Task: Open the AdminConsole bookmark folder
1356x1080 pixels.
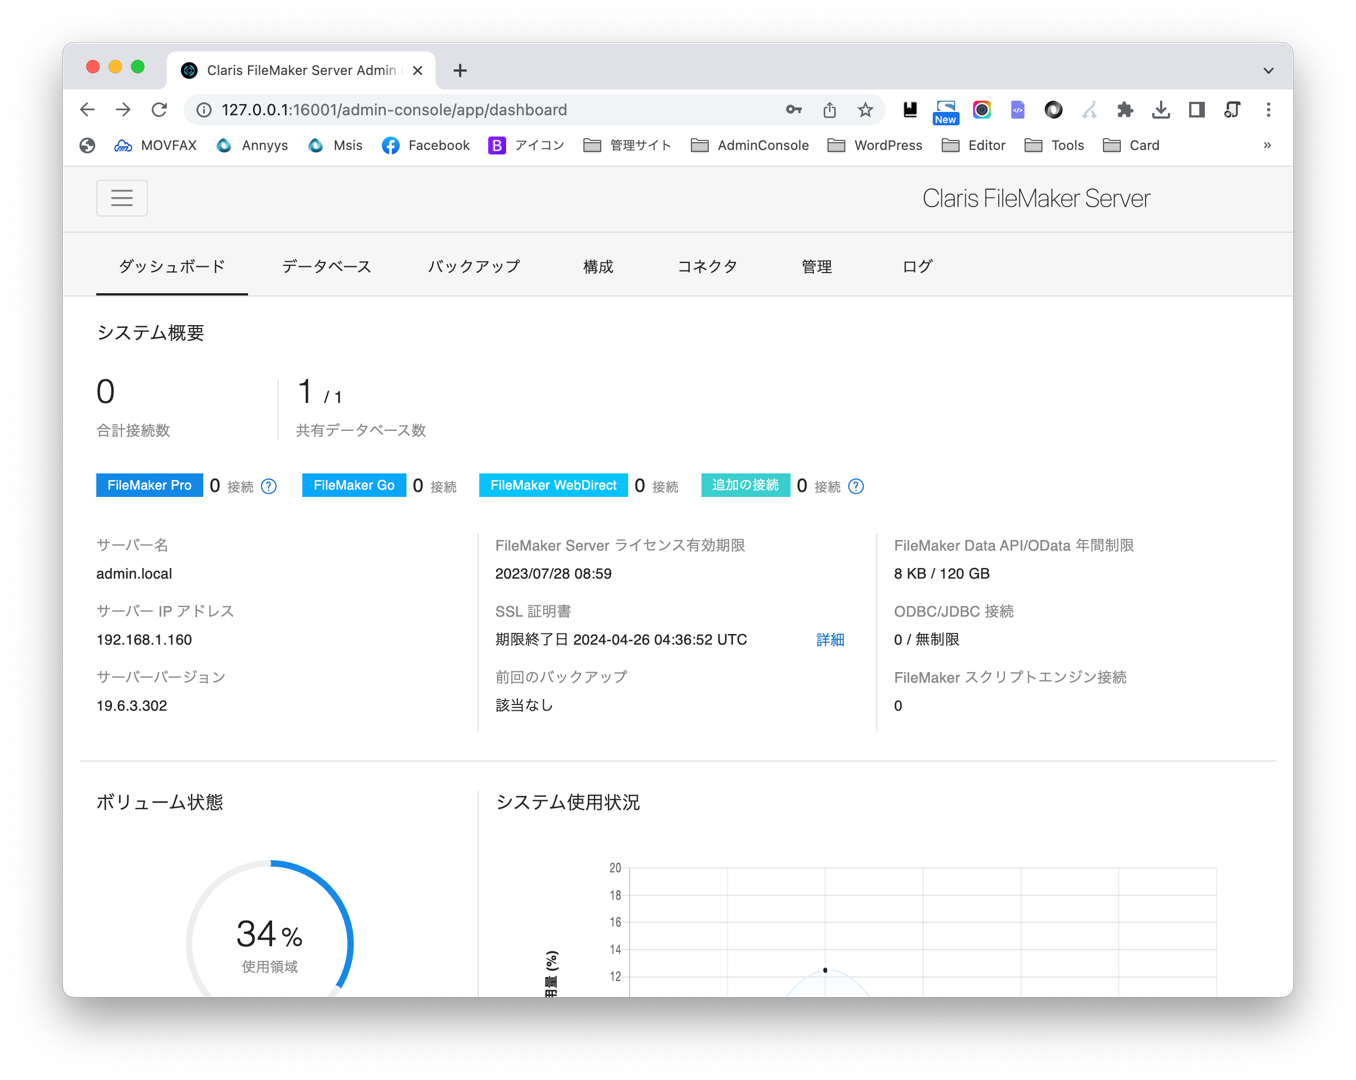Action: (x=750, y=146)
